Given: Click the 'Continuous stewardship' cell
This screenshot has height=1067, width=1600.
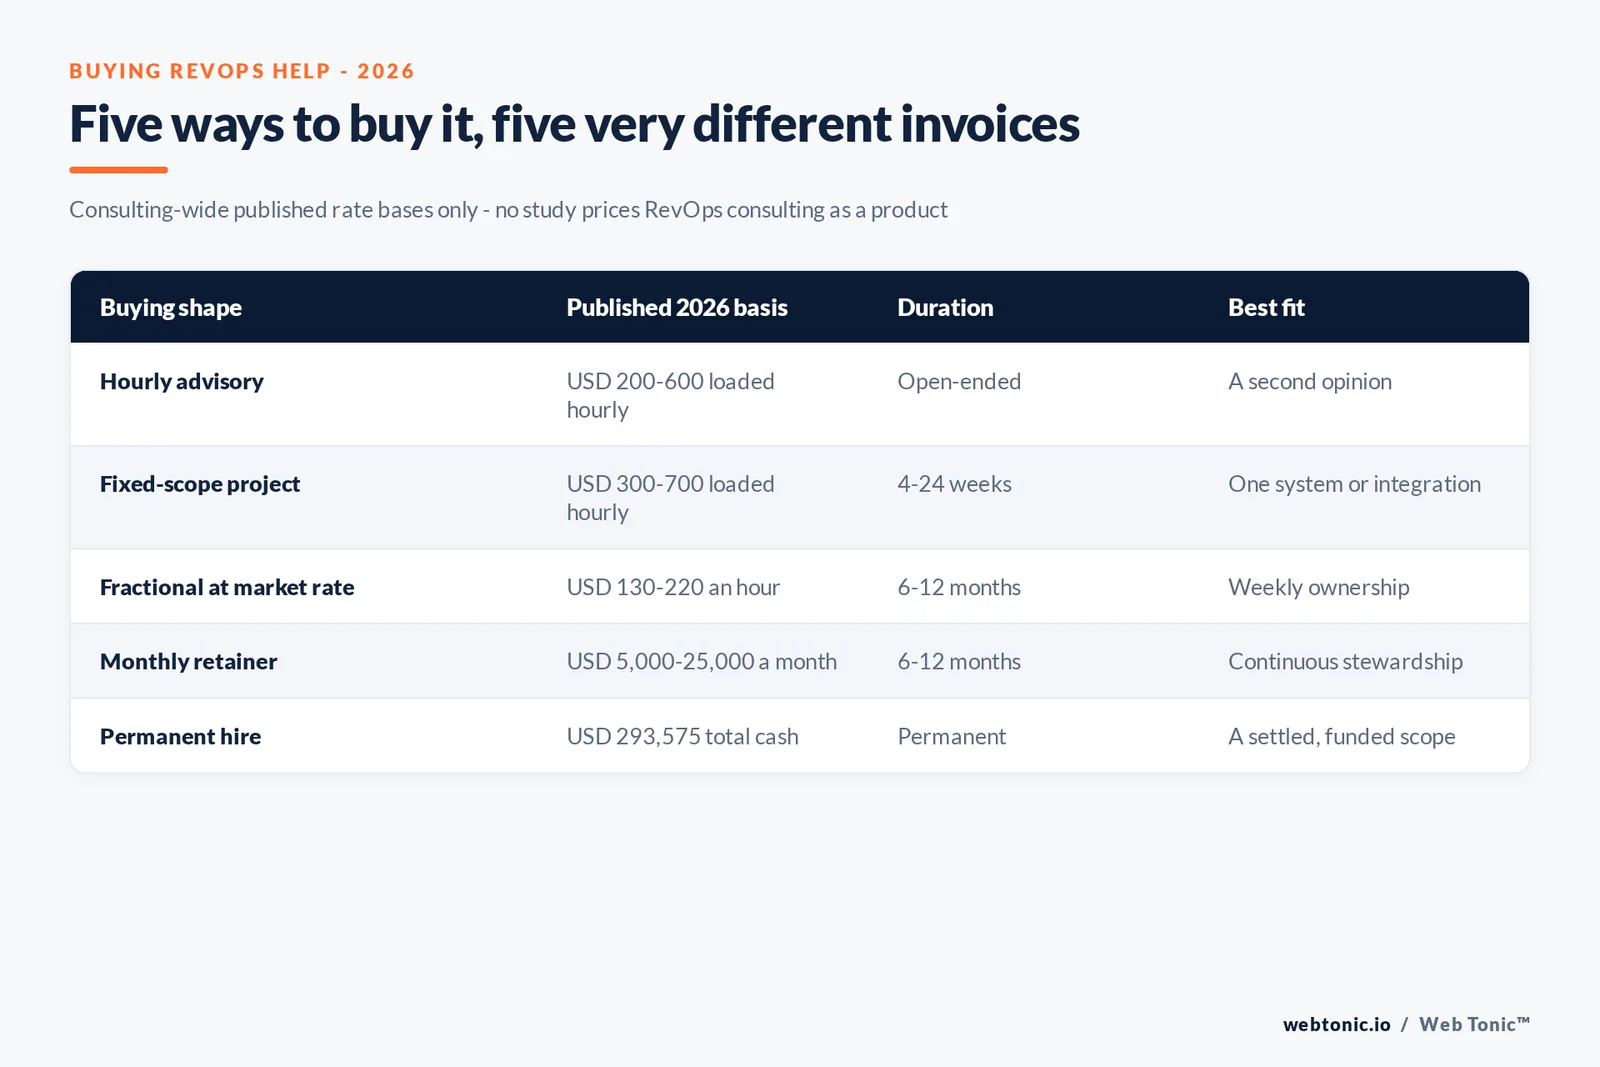Looking at the screenshot, I should [x=1346, y=662].
